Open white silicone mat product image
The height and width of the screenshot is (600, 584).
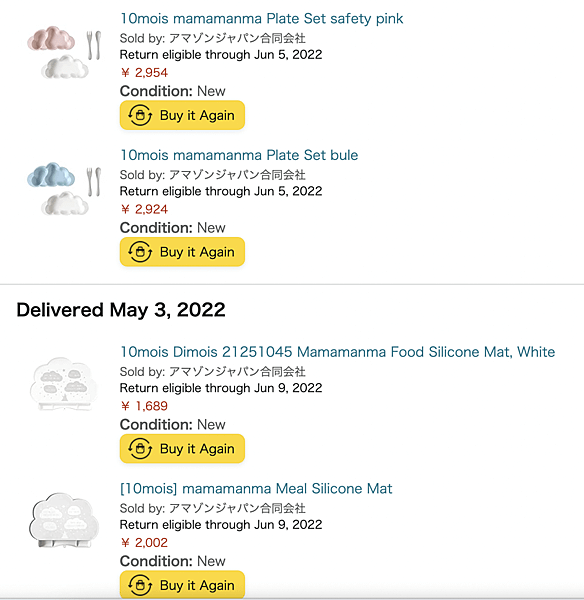point(64,384)
